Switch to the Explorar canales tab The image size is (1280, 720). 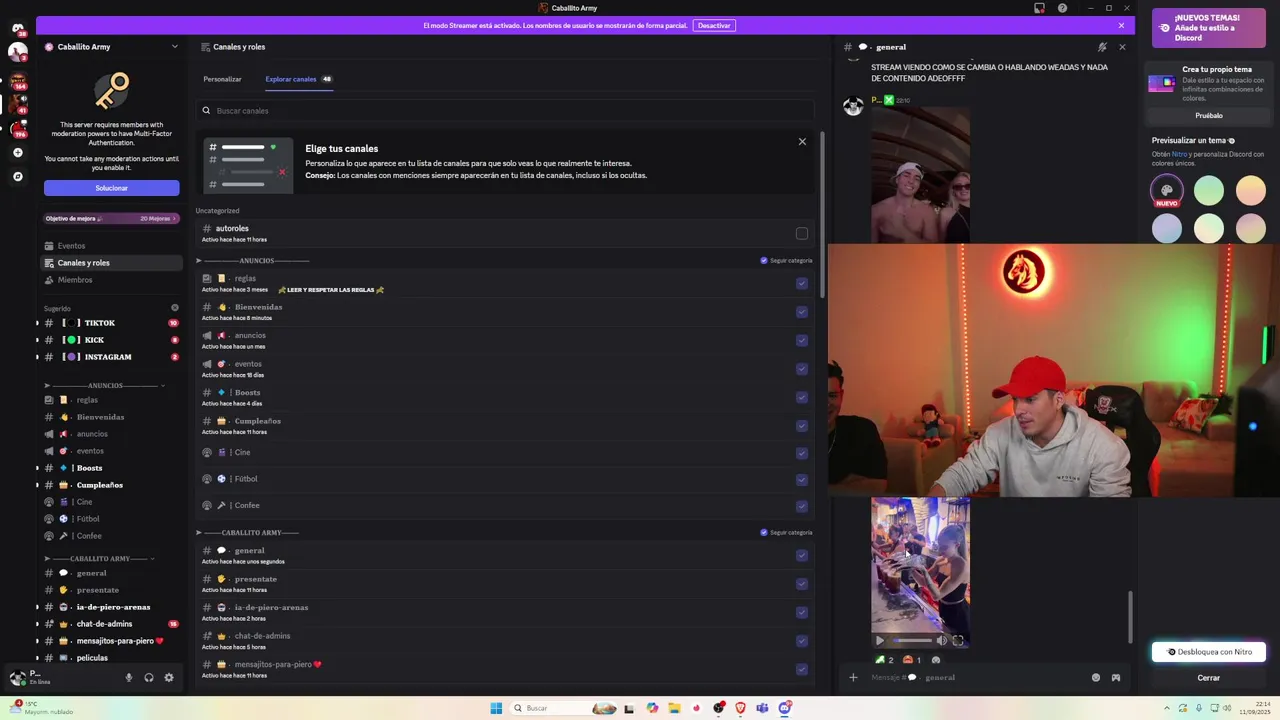pos(299,79)
